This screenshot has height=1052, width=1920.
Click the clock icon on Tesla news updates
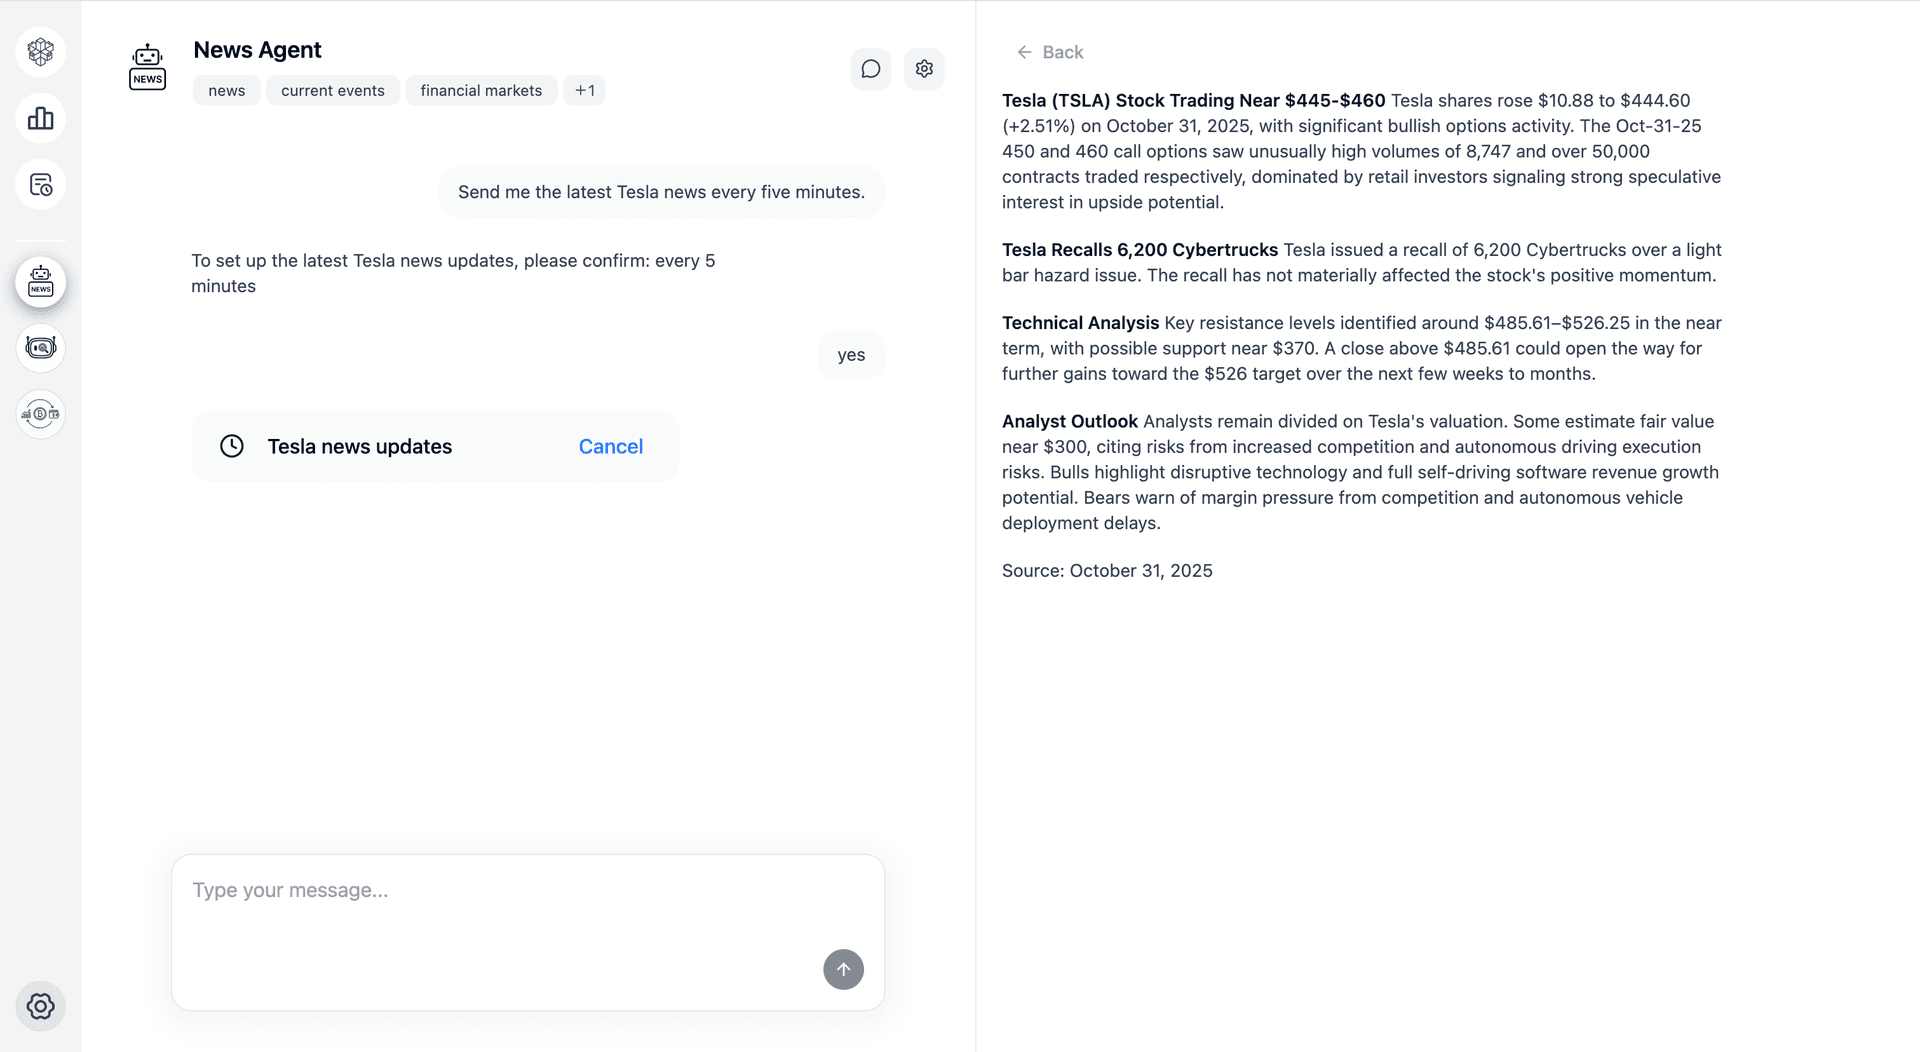tap(232, 446)
